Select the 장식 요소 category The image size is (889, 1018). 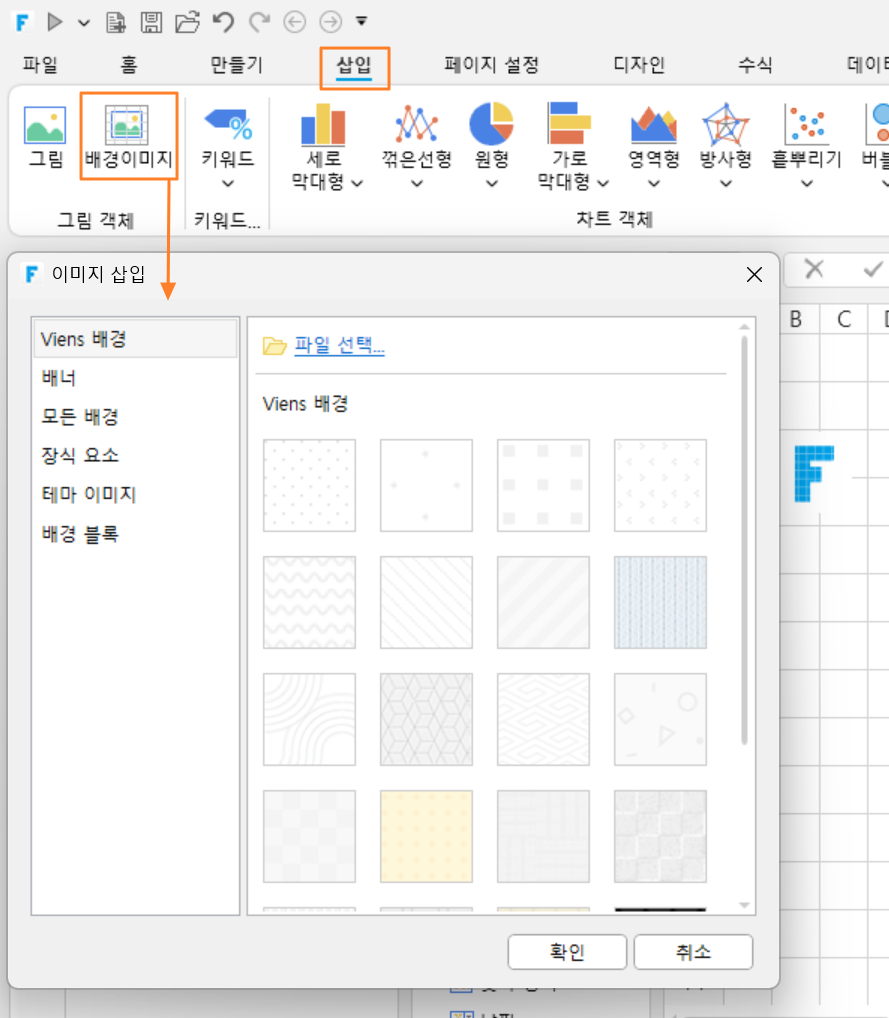point(81,455)
